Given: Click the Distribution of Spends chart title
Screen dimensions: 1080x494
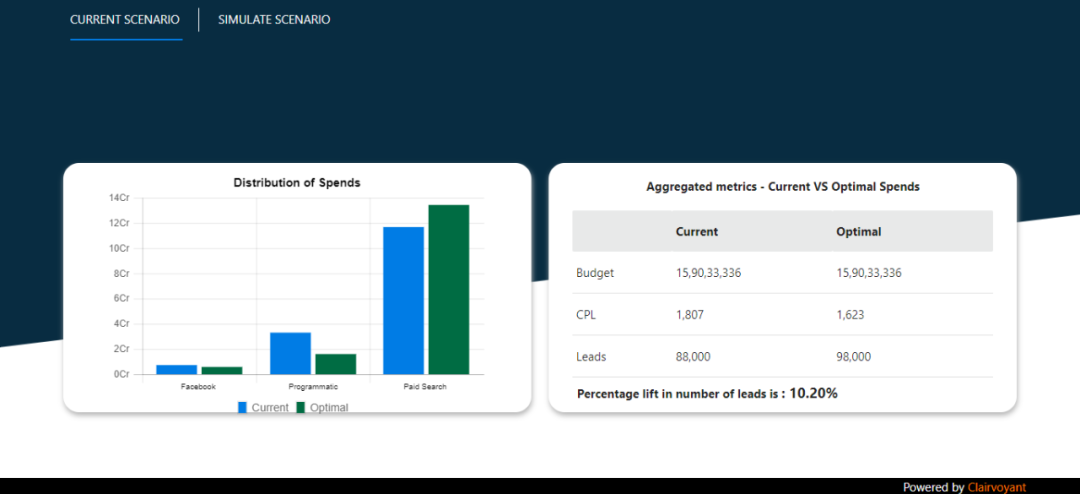Looking at the screenshot, I should (297, 183).
